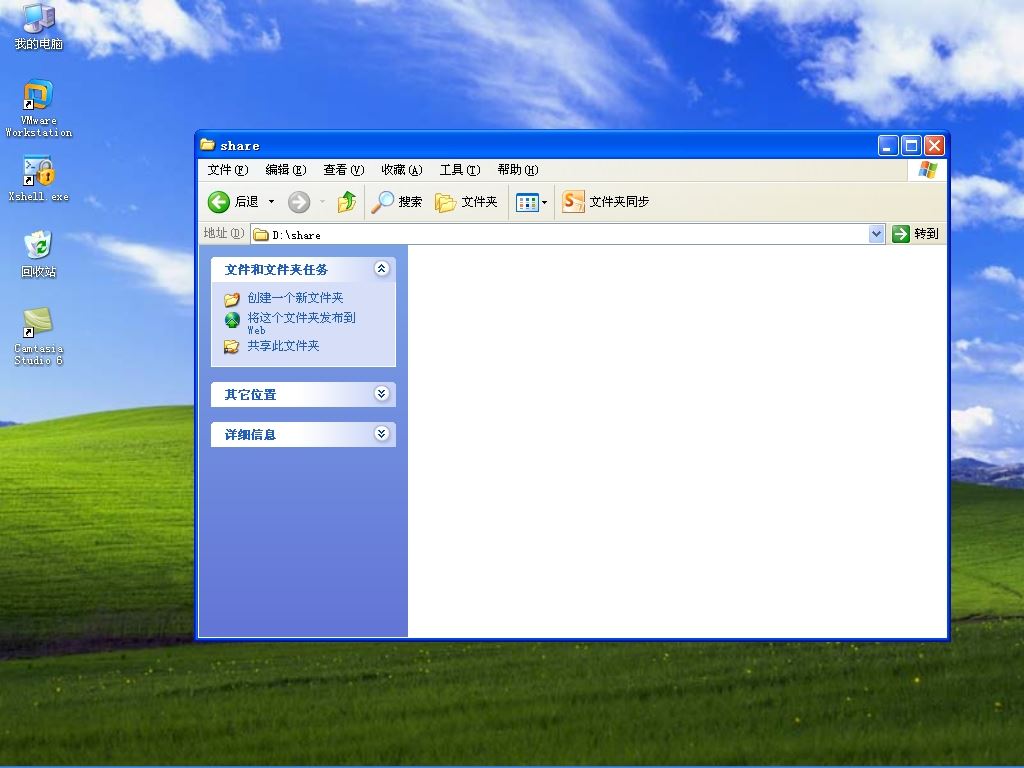1024x768 pixels.
Task: Minimize the share window
Action: pos(888,146)
